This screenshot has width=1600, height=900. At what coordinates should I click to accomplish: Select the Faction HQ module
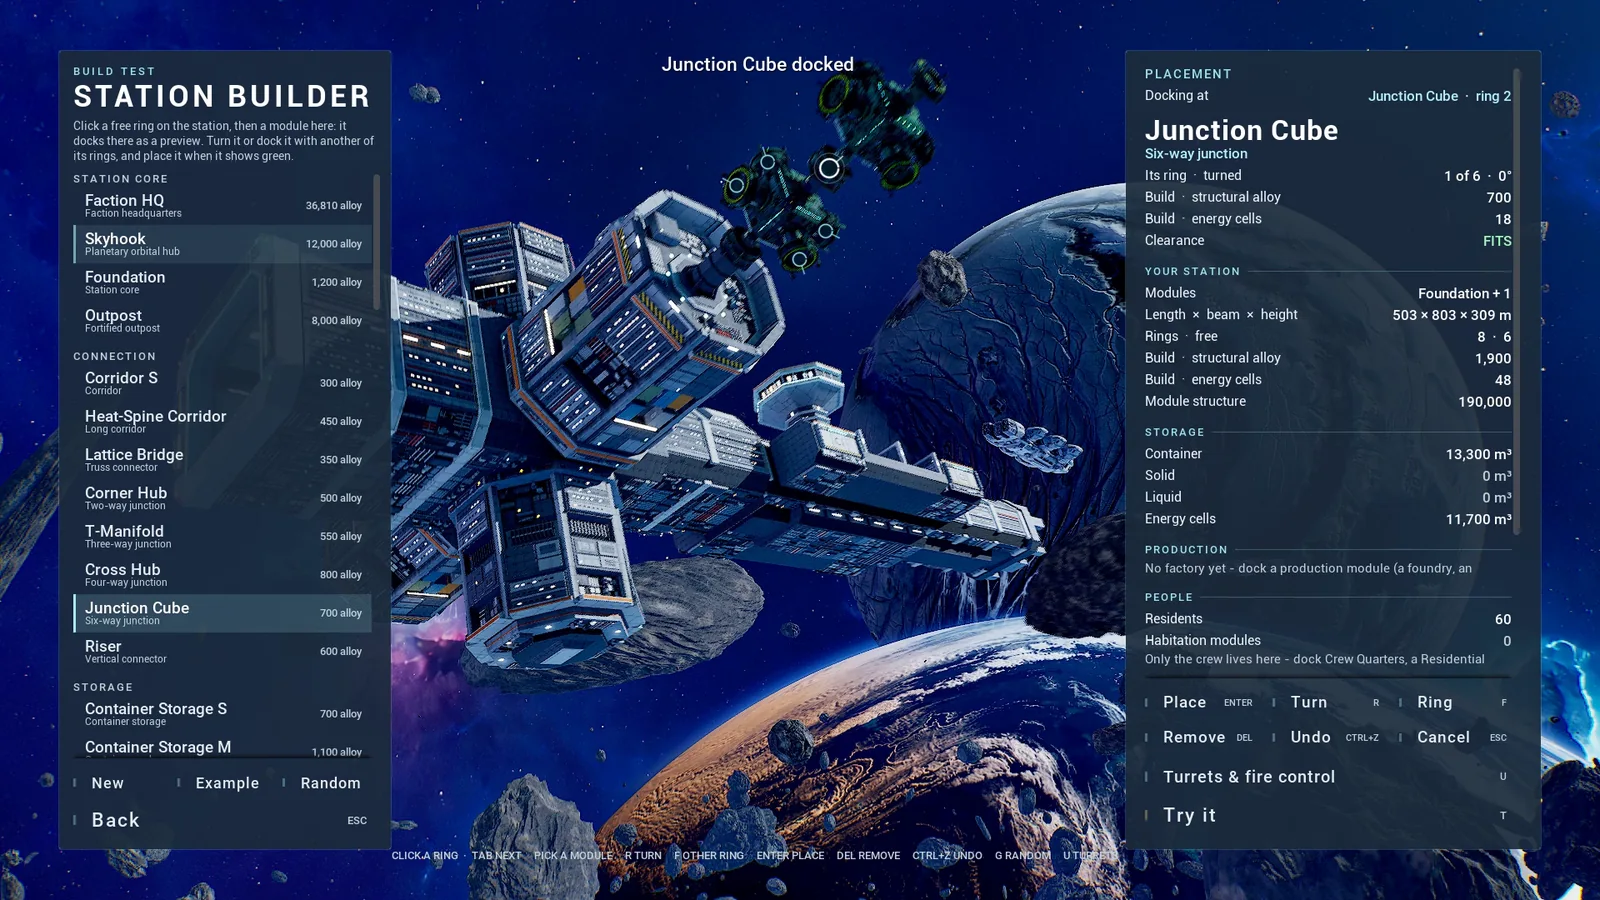pos(222,205)
